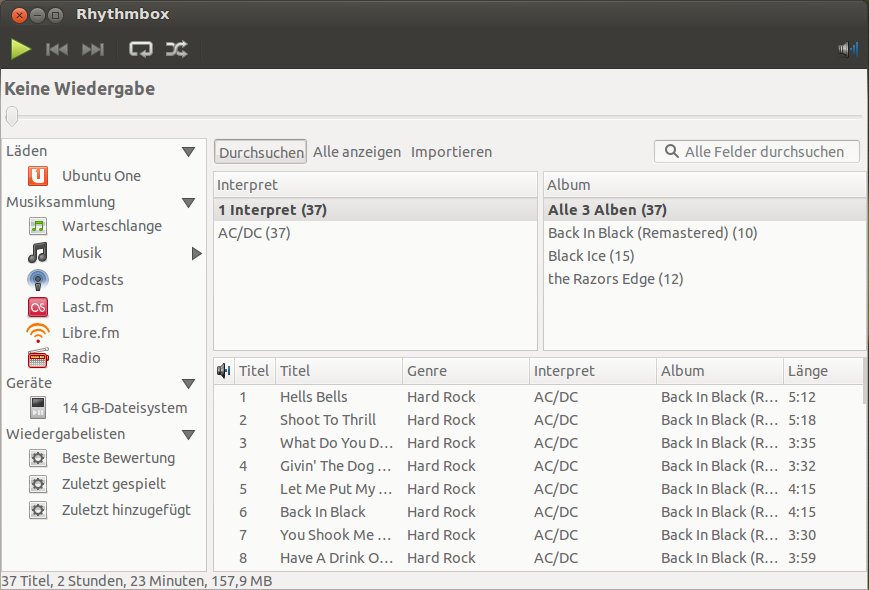
Task: Open the Libre.fm icon
Action: pos(38,333)
